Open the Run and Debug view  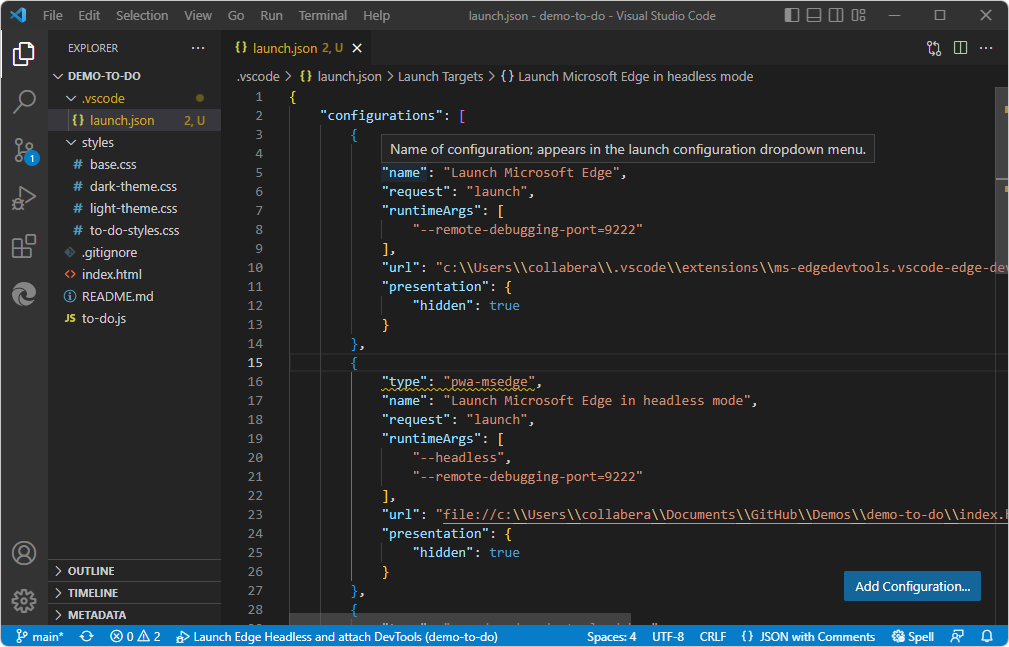(23, 198)
